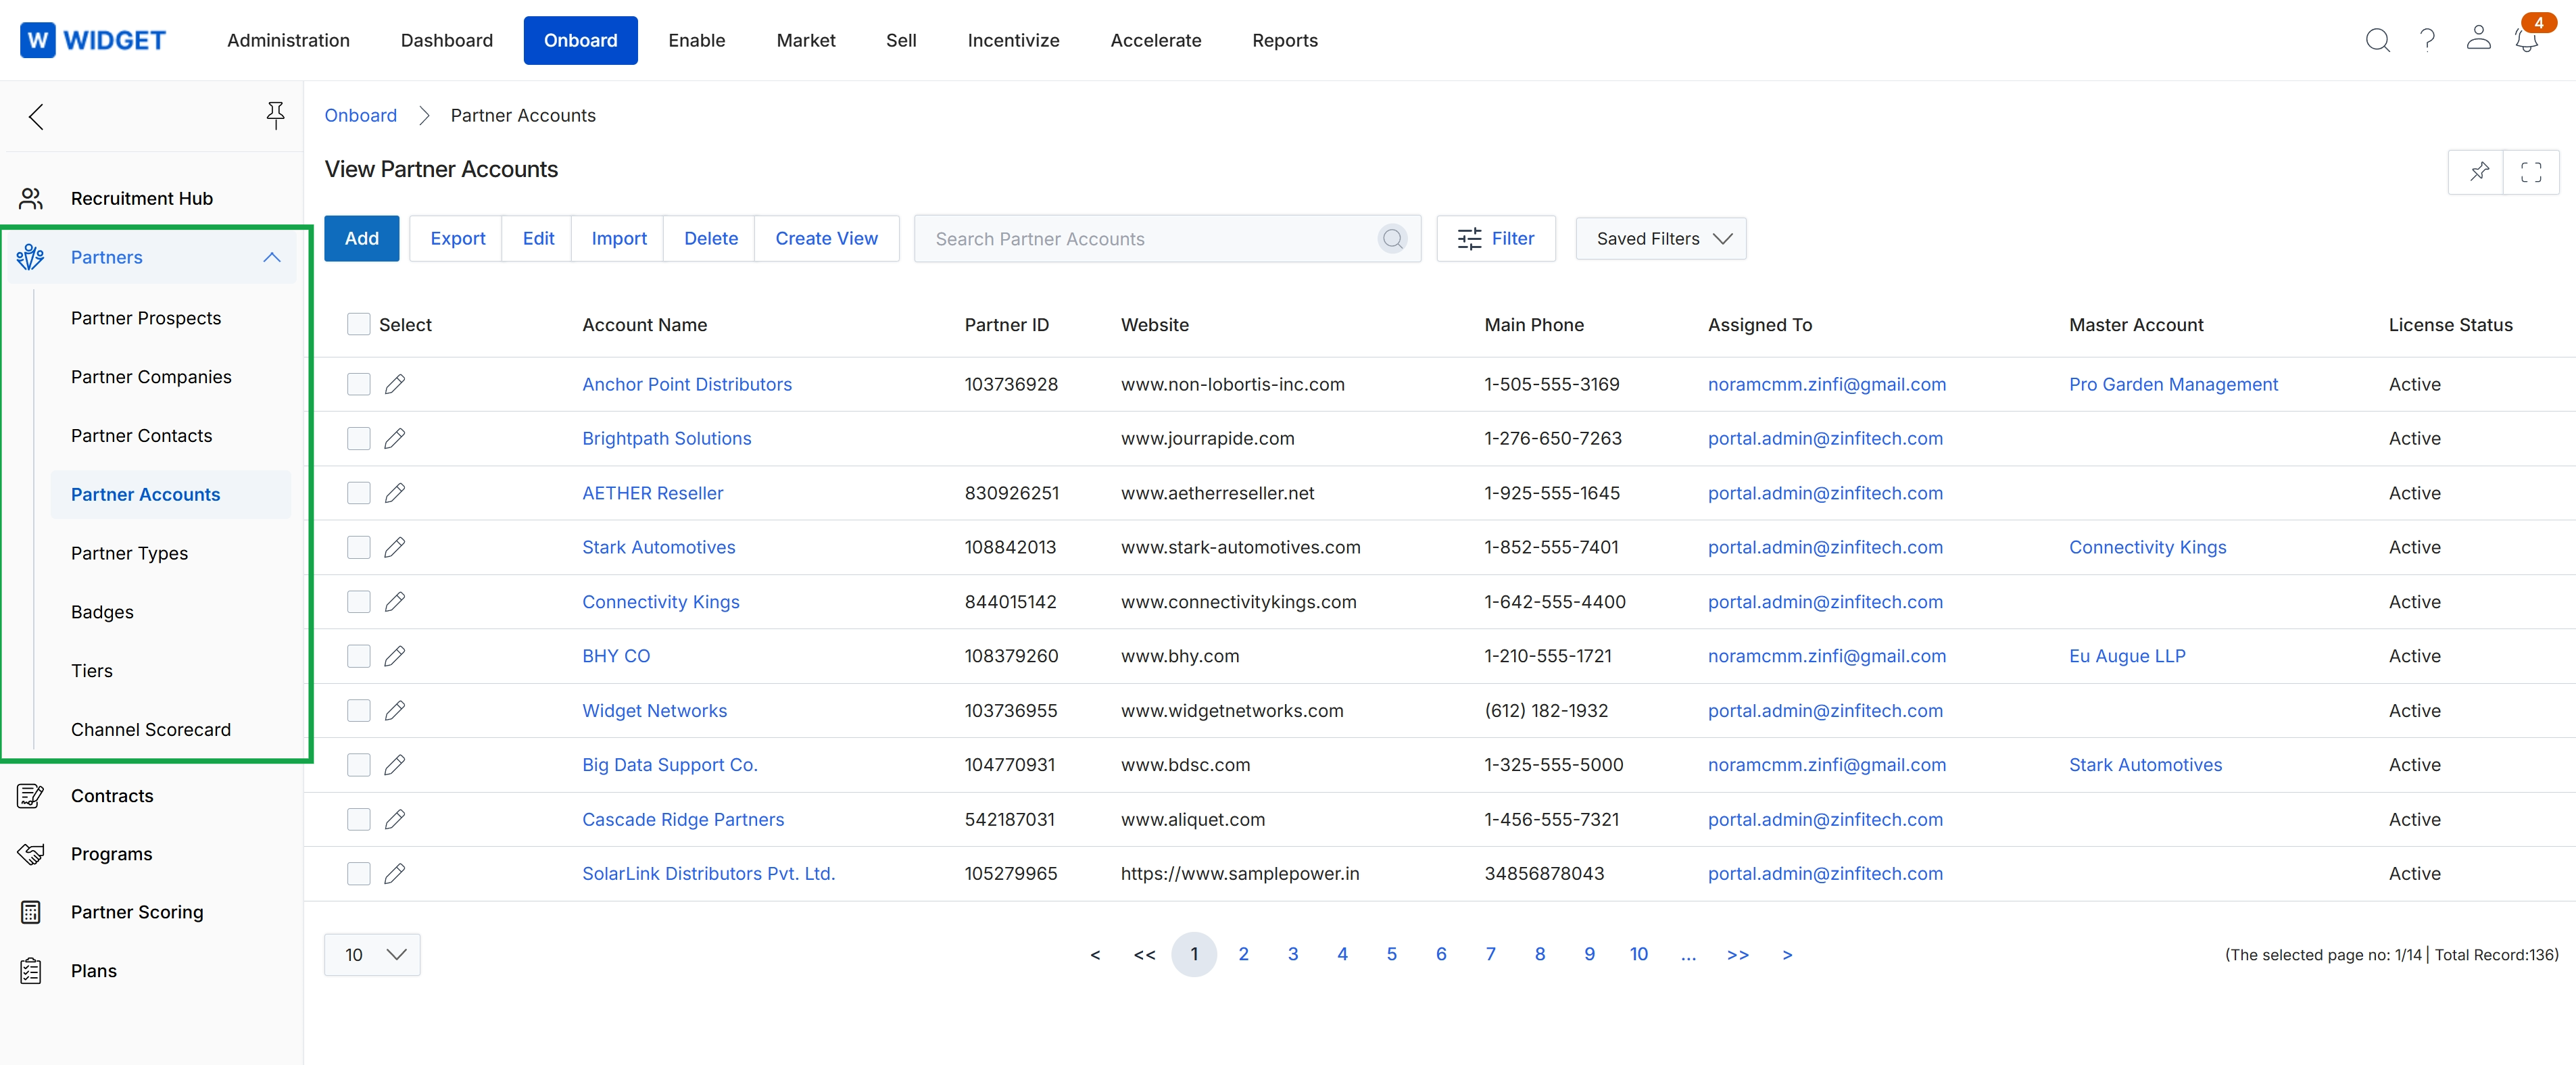Open Partner Prospects in sidebar
Image resolution: width=2576 pixels, height=1065 pixels.
click(x=146, y=318)
